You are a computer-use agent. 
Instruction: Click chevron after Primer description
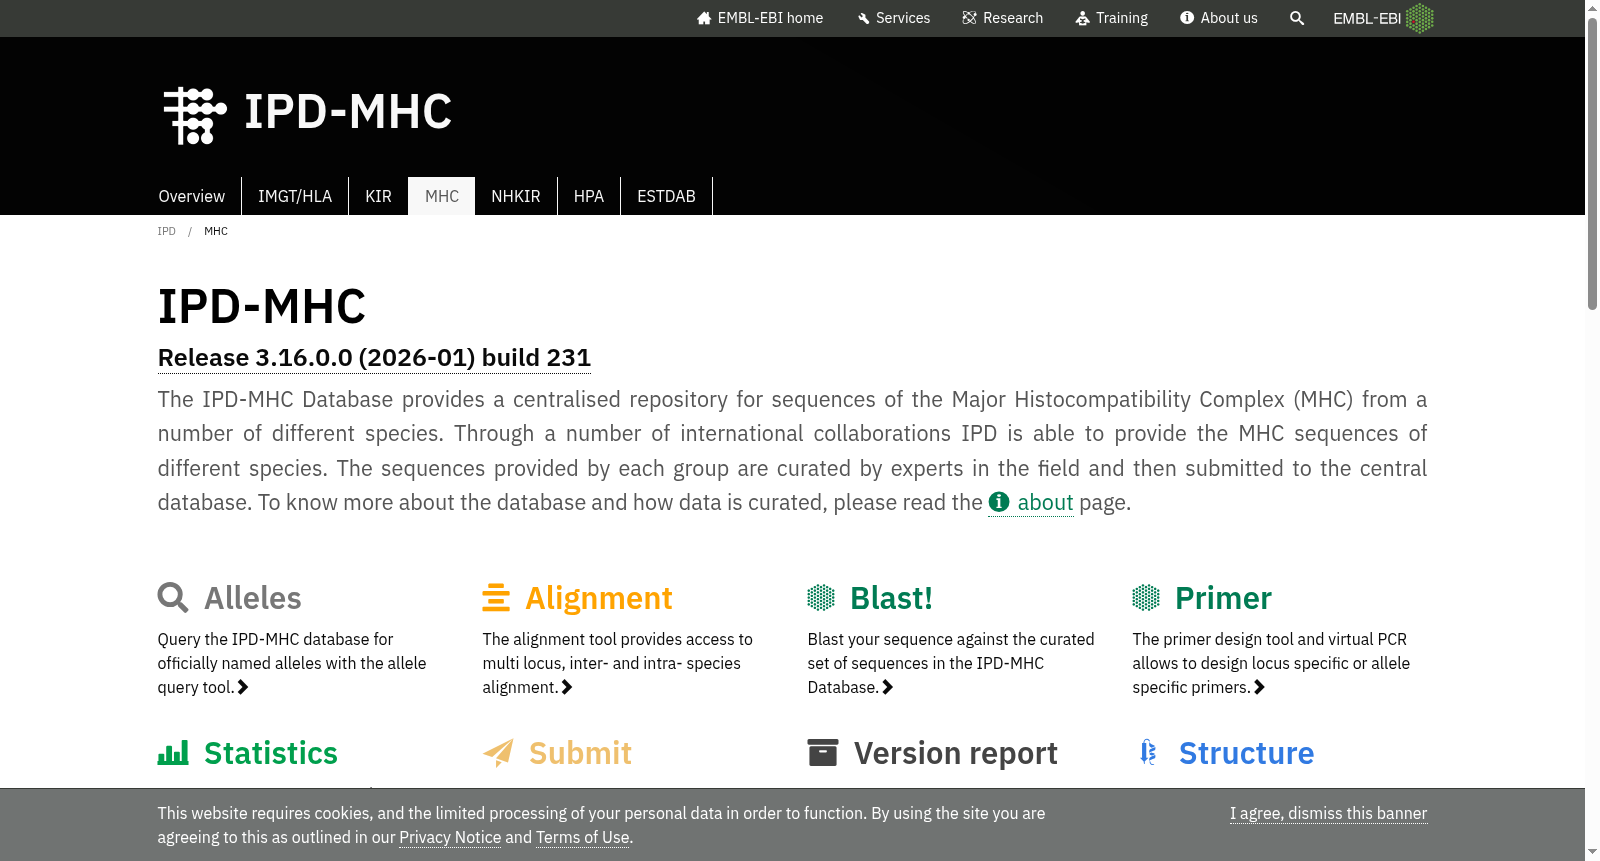[1259, 687]
